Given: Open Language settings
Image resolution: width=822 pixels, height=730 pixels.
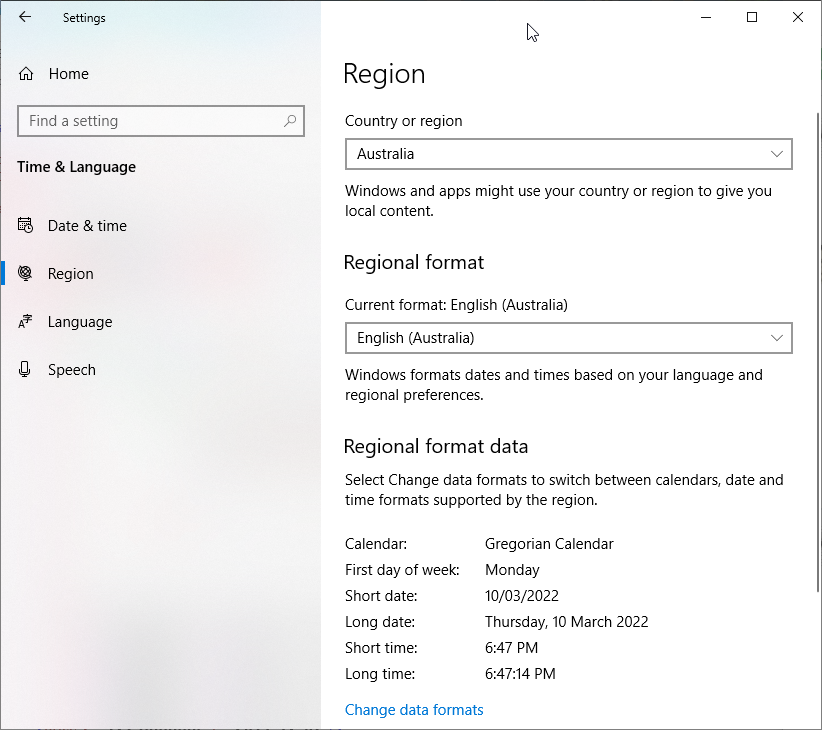Looking at the screenshot, I should pyautogui.click(x=160, y=322).
